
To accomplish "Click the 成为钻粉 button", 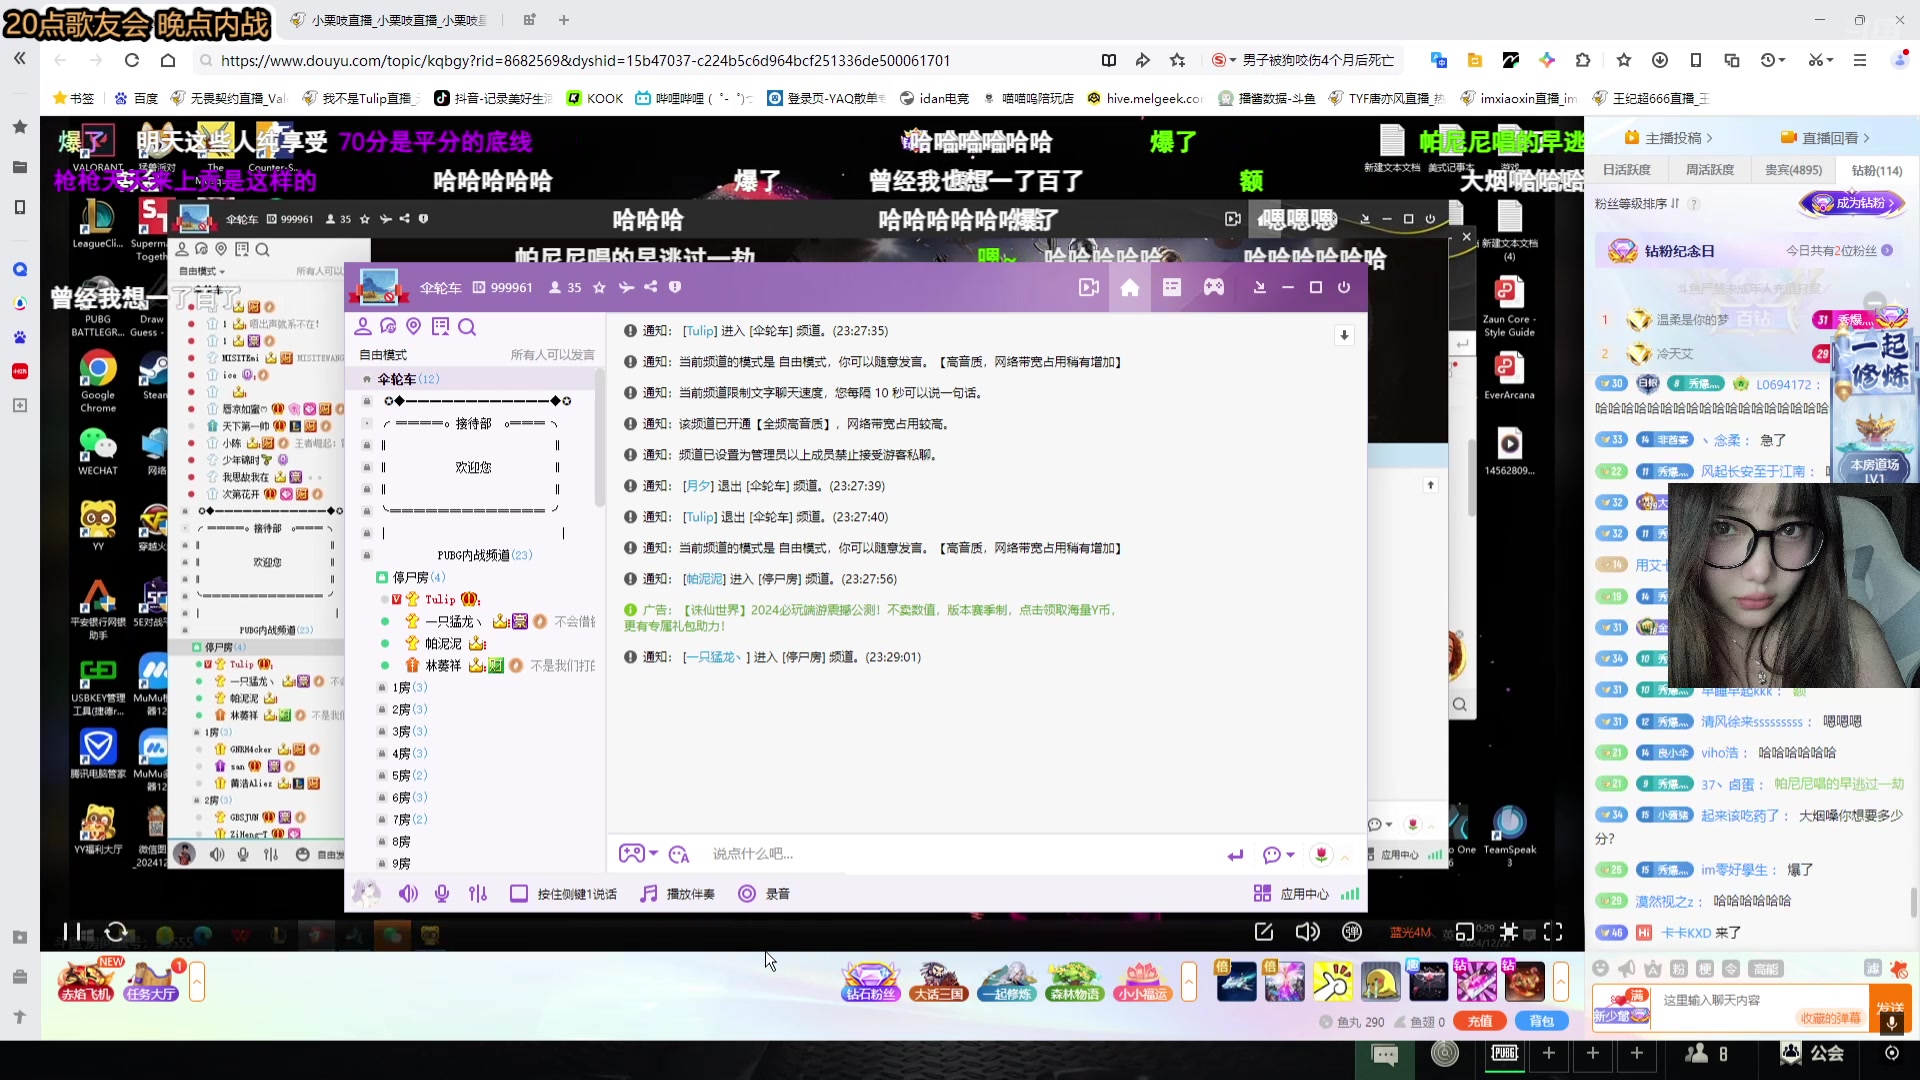I will click(1852, 203).
